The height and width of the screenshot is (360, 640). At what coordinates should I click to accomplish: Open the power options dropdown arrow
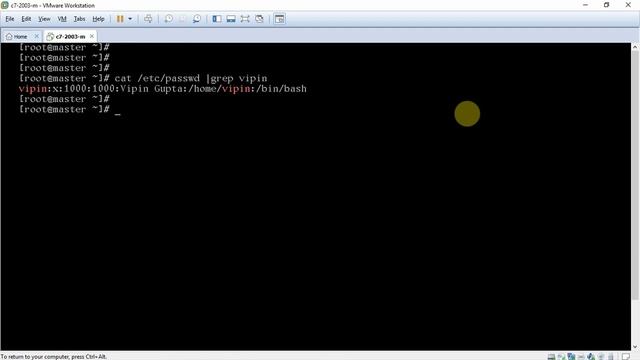(x=130, y=19)
